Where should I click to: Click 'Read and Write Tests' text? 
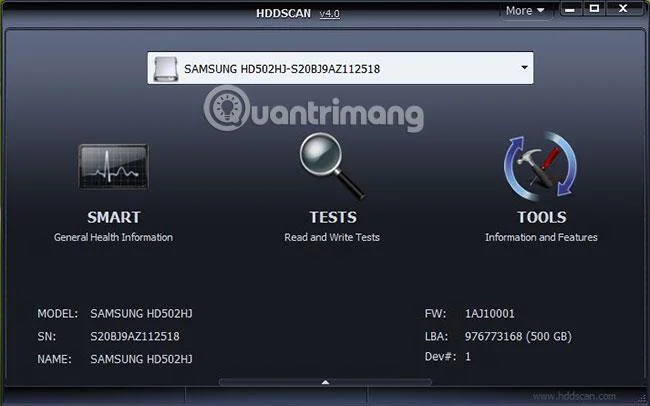click(x=332, y=237)
